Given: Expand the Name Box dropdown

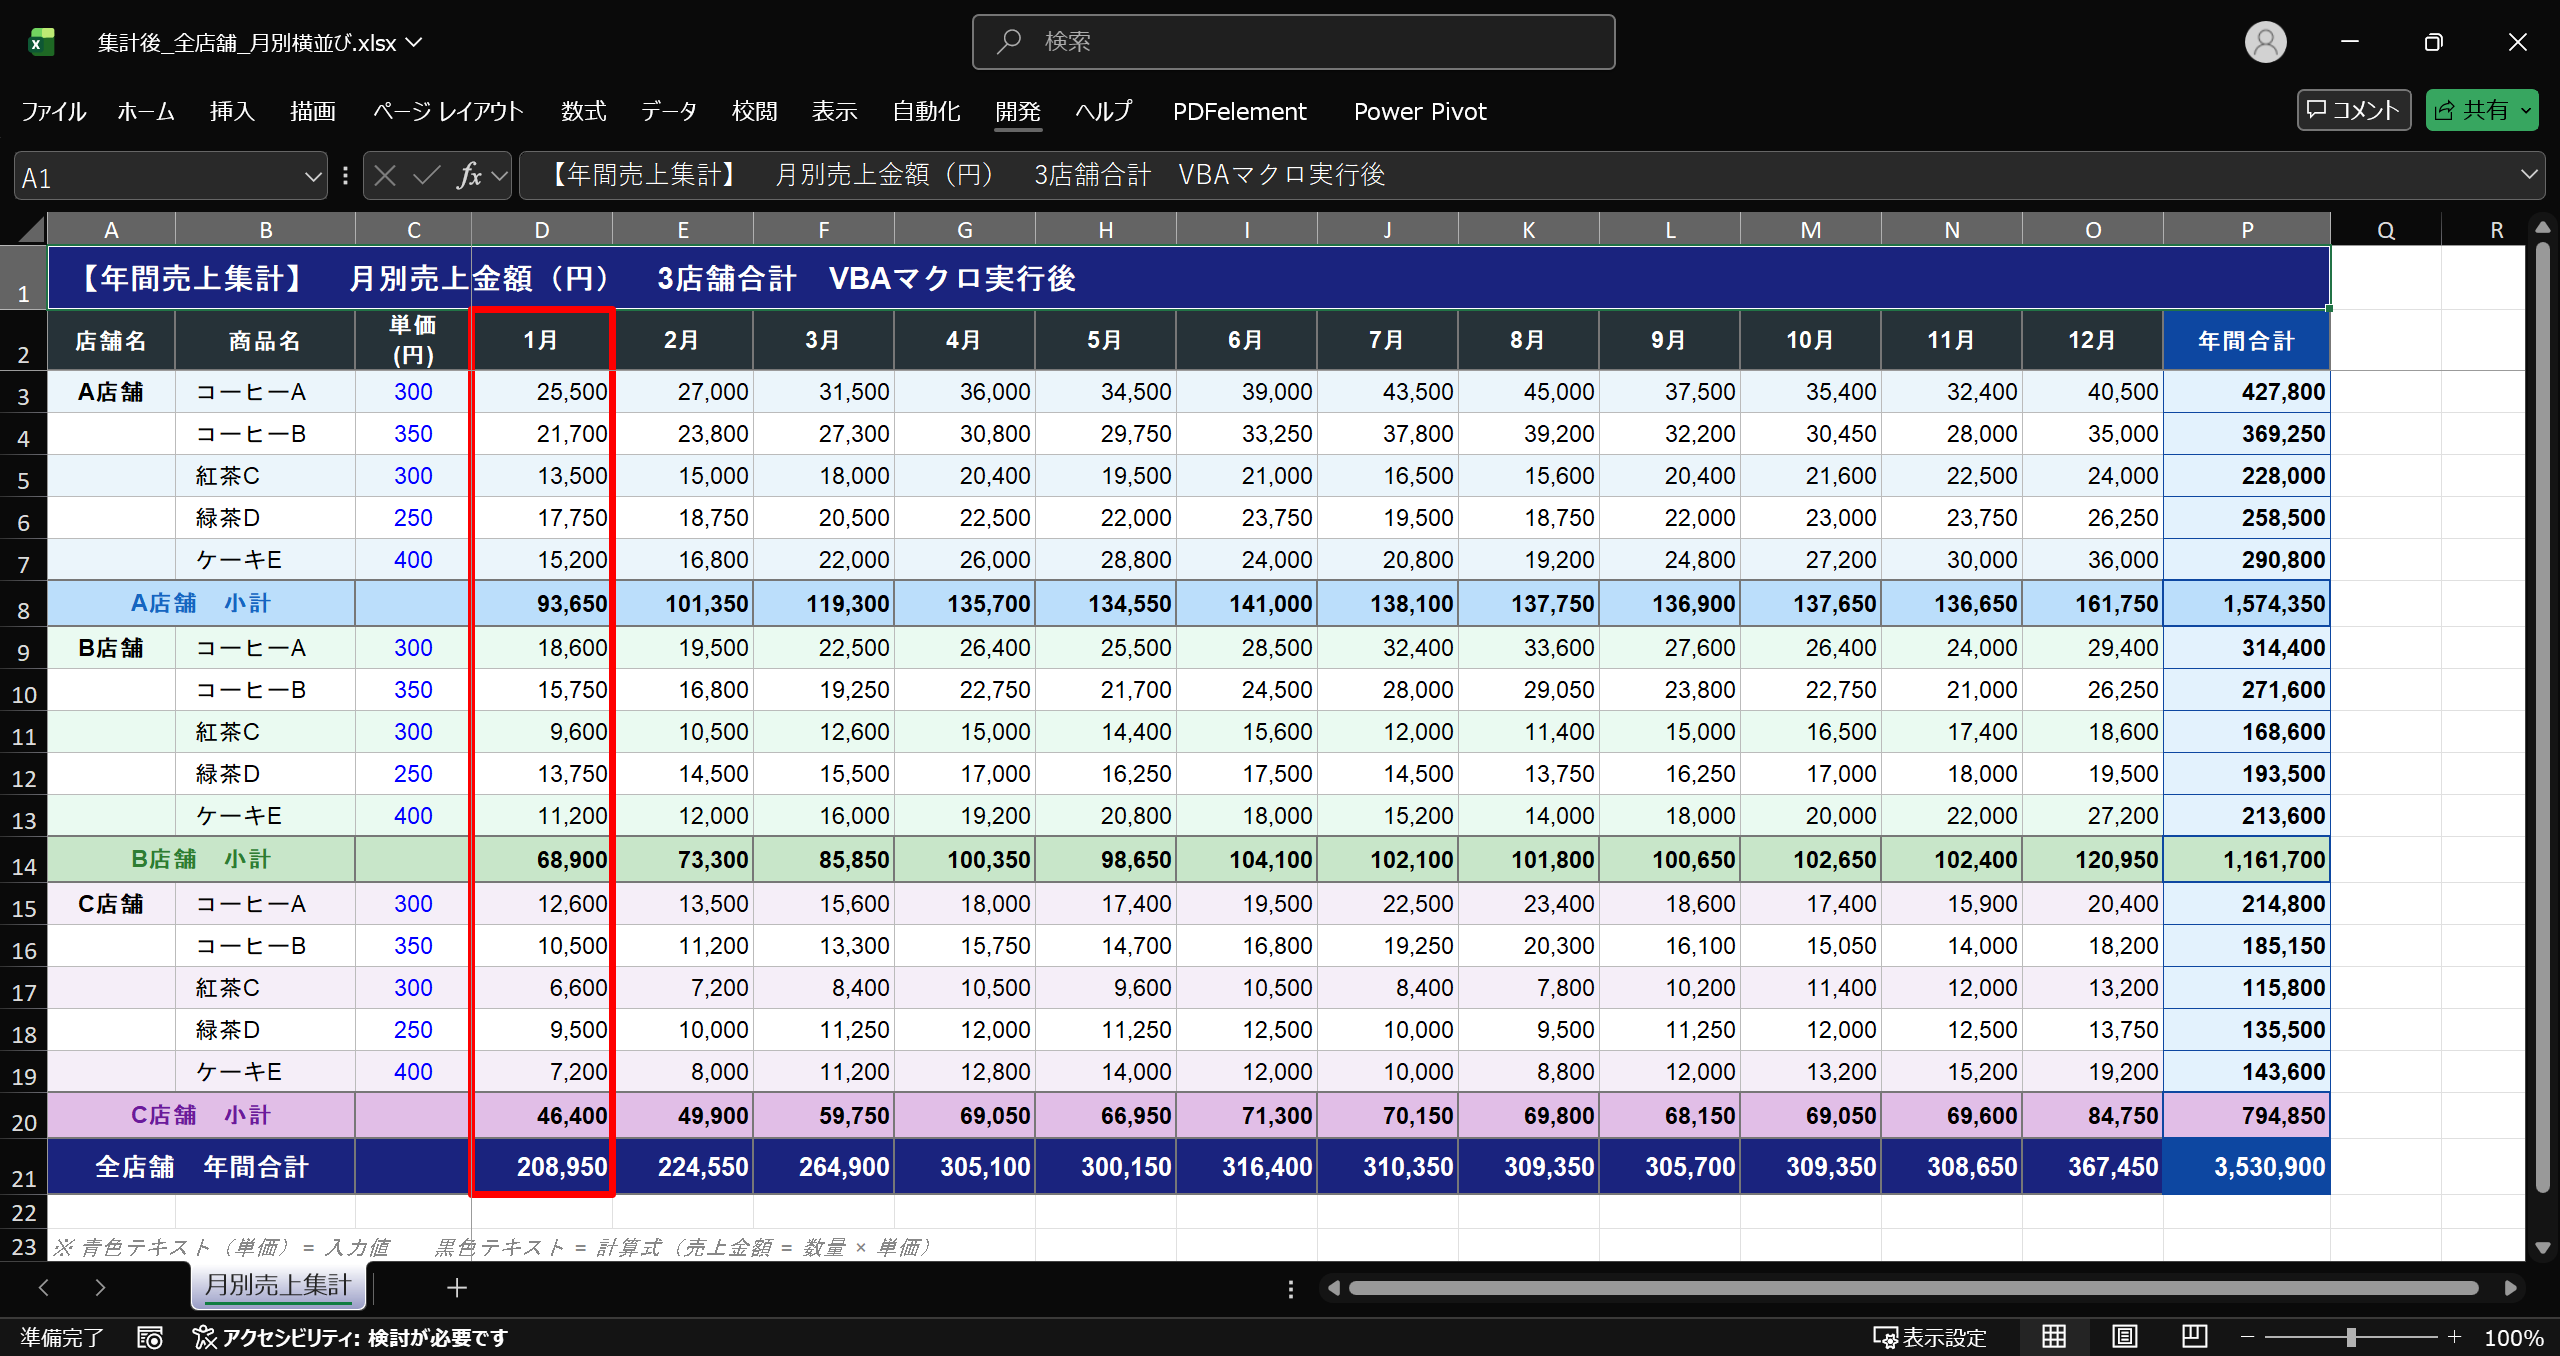Looking at the screenshot, I should tap(312, 177).
